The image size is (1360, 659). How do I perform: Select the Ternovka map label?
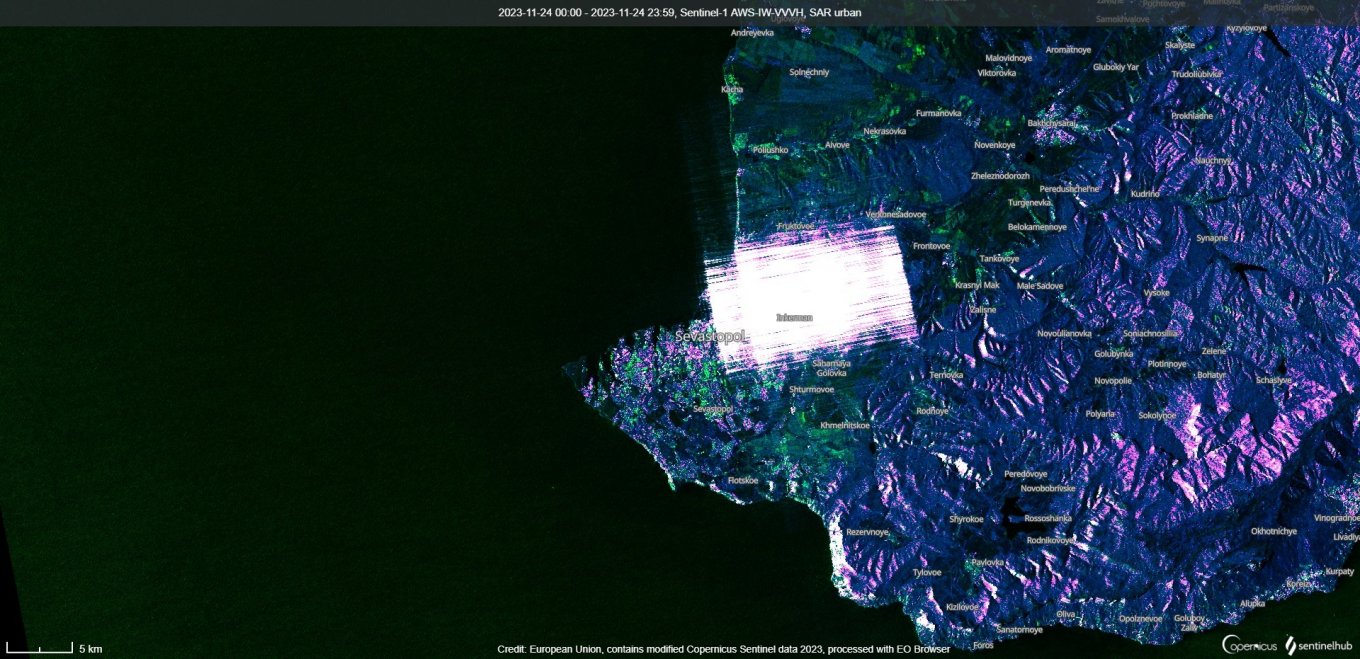pos(946,375)
